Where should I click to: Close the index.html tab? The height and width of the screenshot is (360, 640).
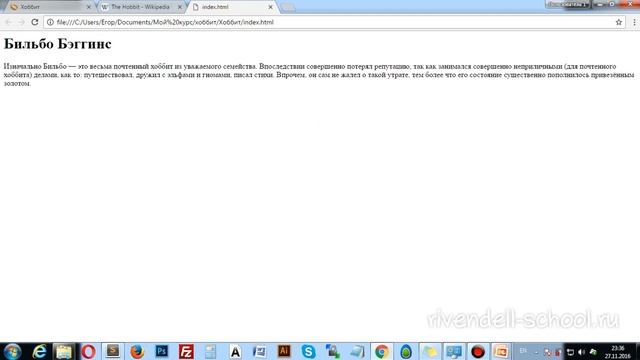tap(270, 7)
